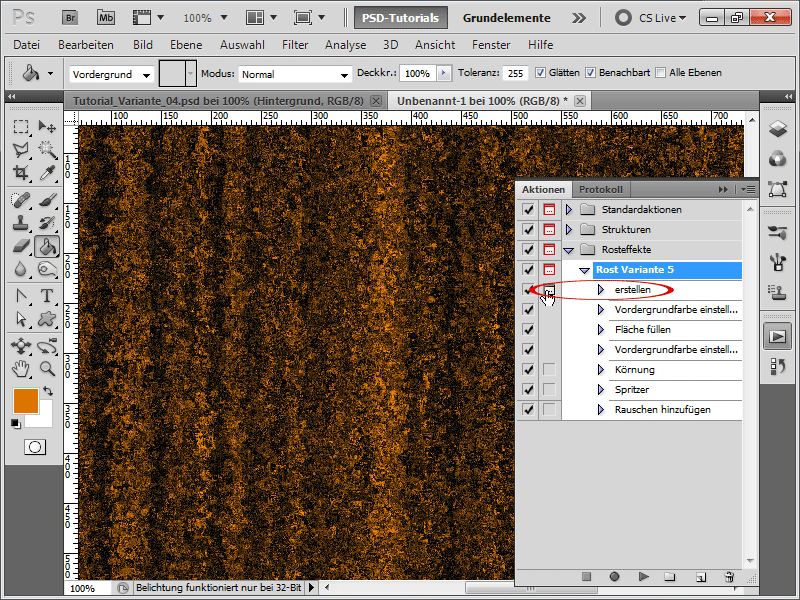Uncheck the Benachbart option
Screen dimensions: 800x600
[x=590, y=73]
